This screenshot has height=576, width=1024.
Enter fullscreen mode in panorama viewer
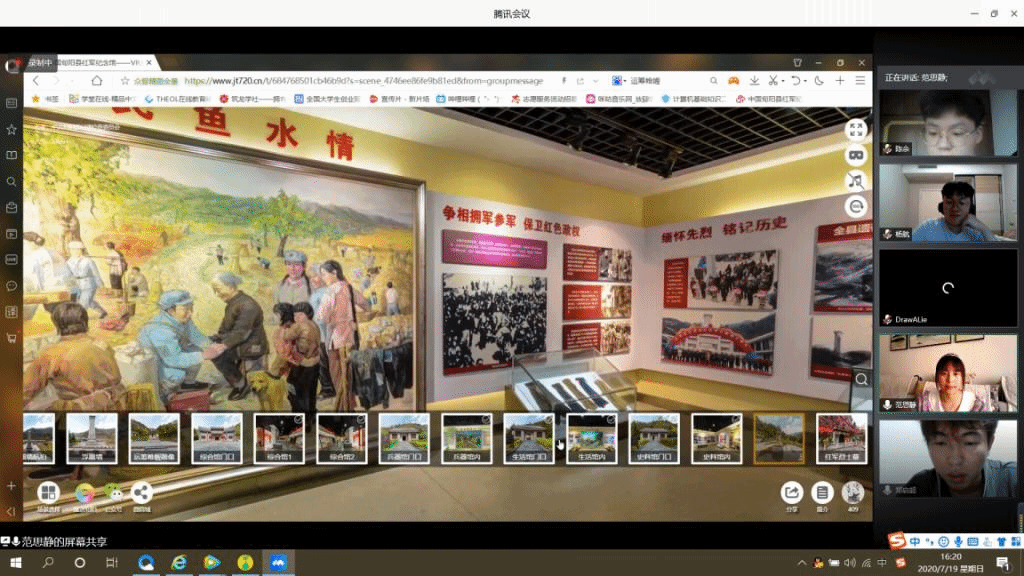tap(856, 129)
